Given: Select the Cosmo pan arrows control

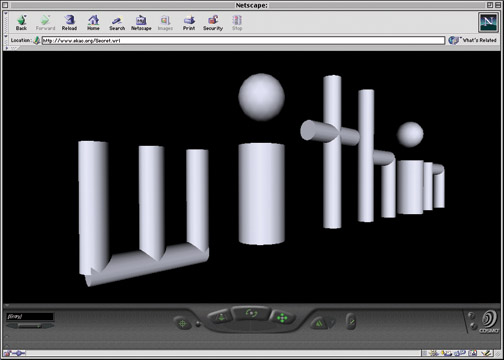Looking at the screenshot, I should [x=282, y=318].
